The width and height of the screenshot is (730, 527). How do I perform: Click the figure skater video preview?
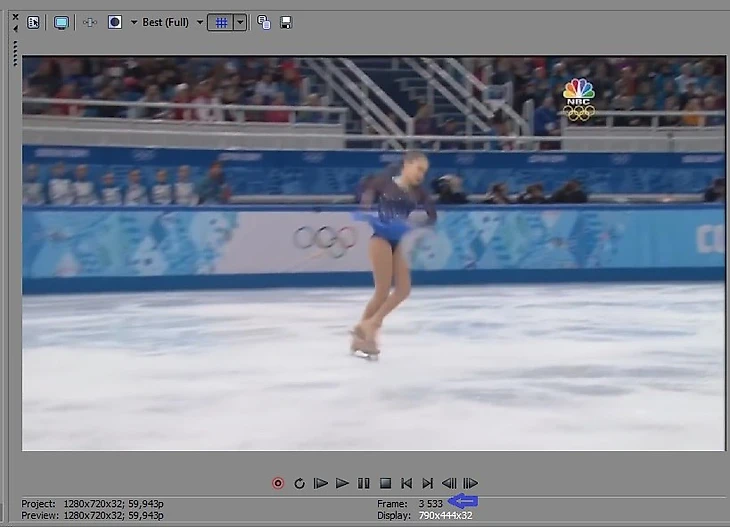(x=373, y=253)
